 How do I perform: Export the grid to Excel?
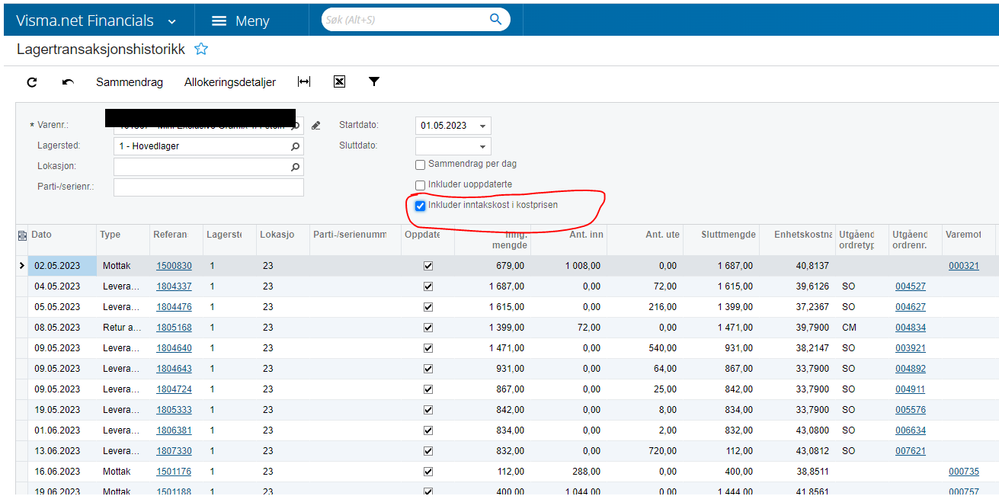tap(340, 82)
